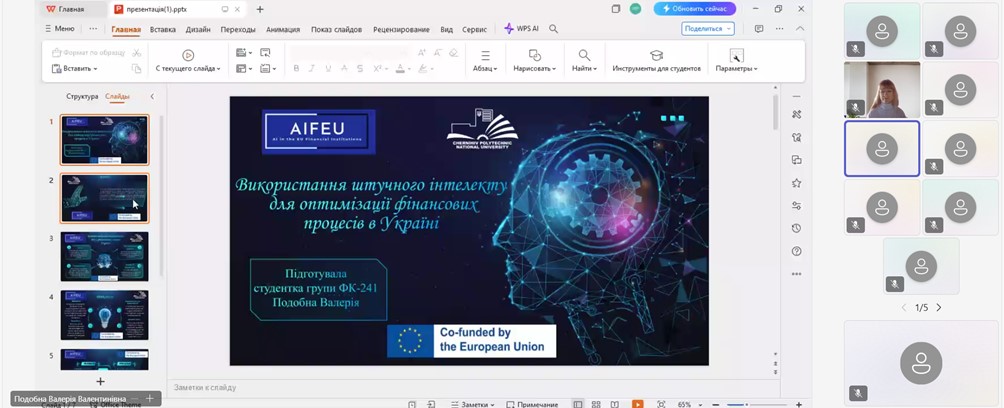Collapse the slides panel with arrow
Image resolution: width=1004 pixels, height=408 pixels.
coord(152,97)
